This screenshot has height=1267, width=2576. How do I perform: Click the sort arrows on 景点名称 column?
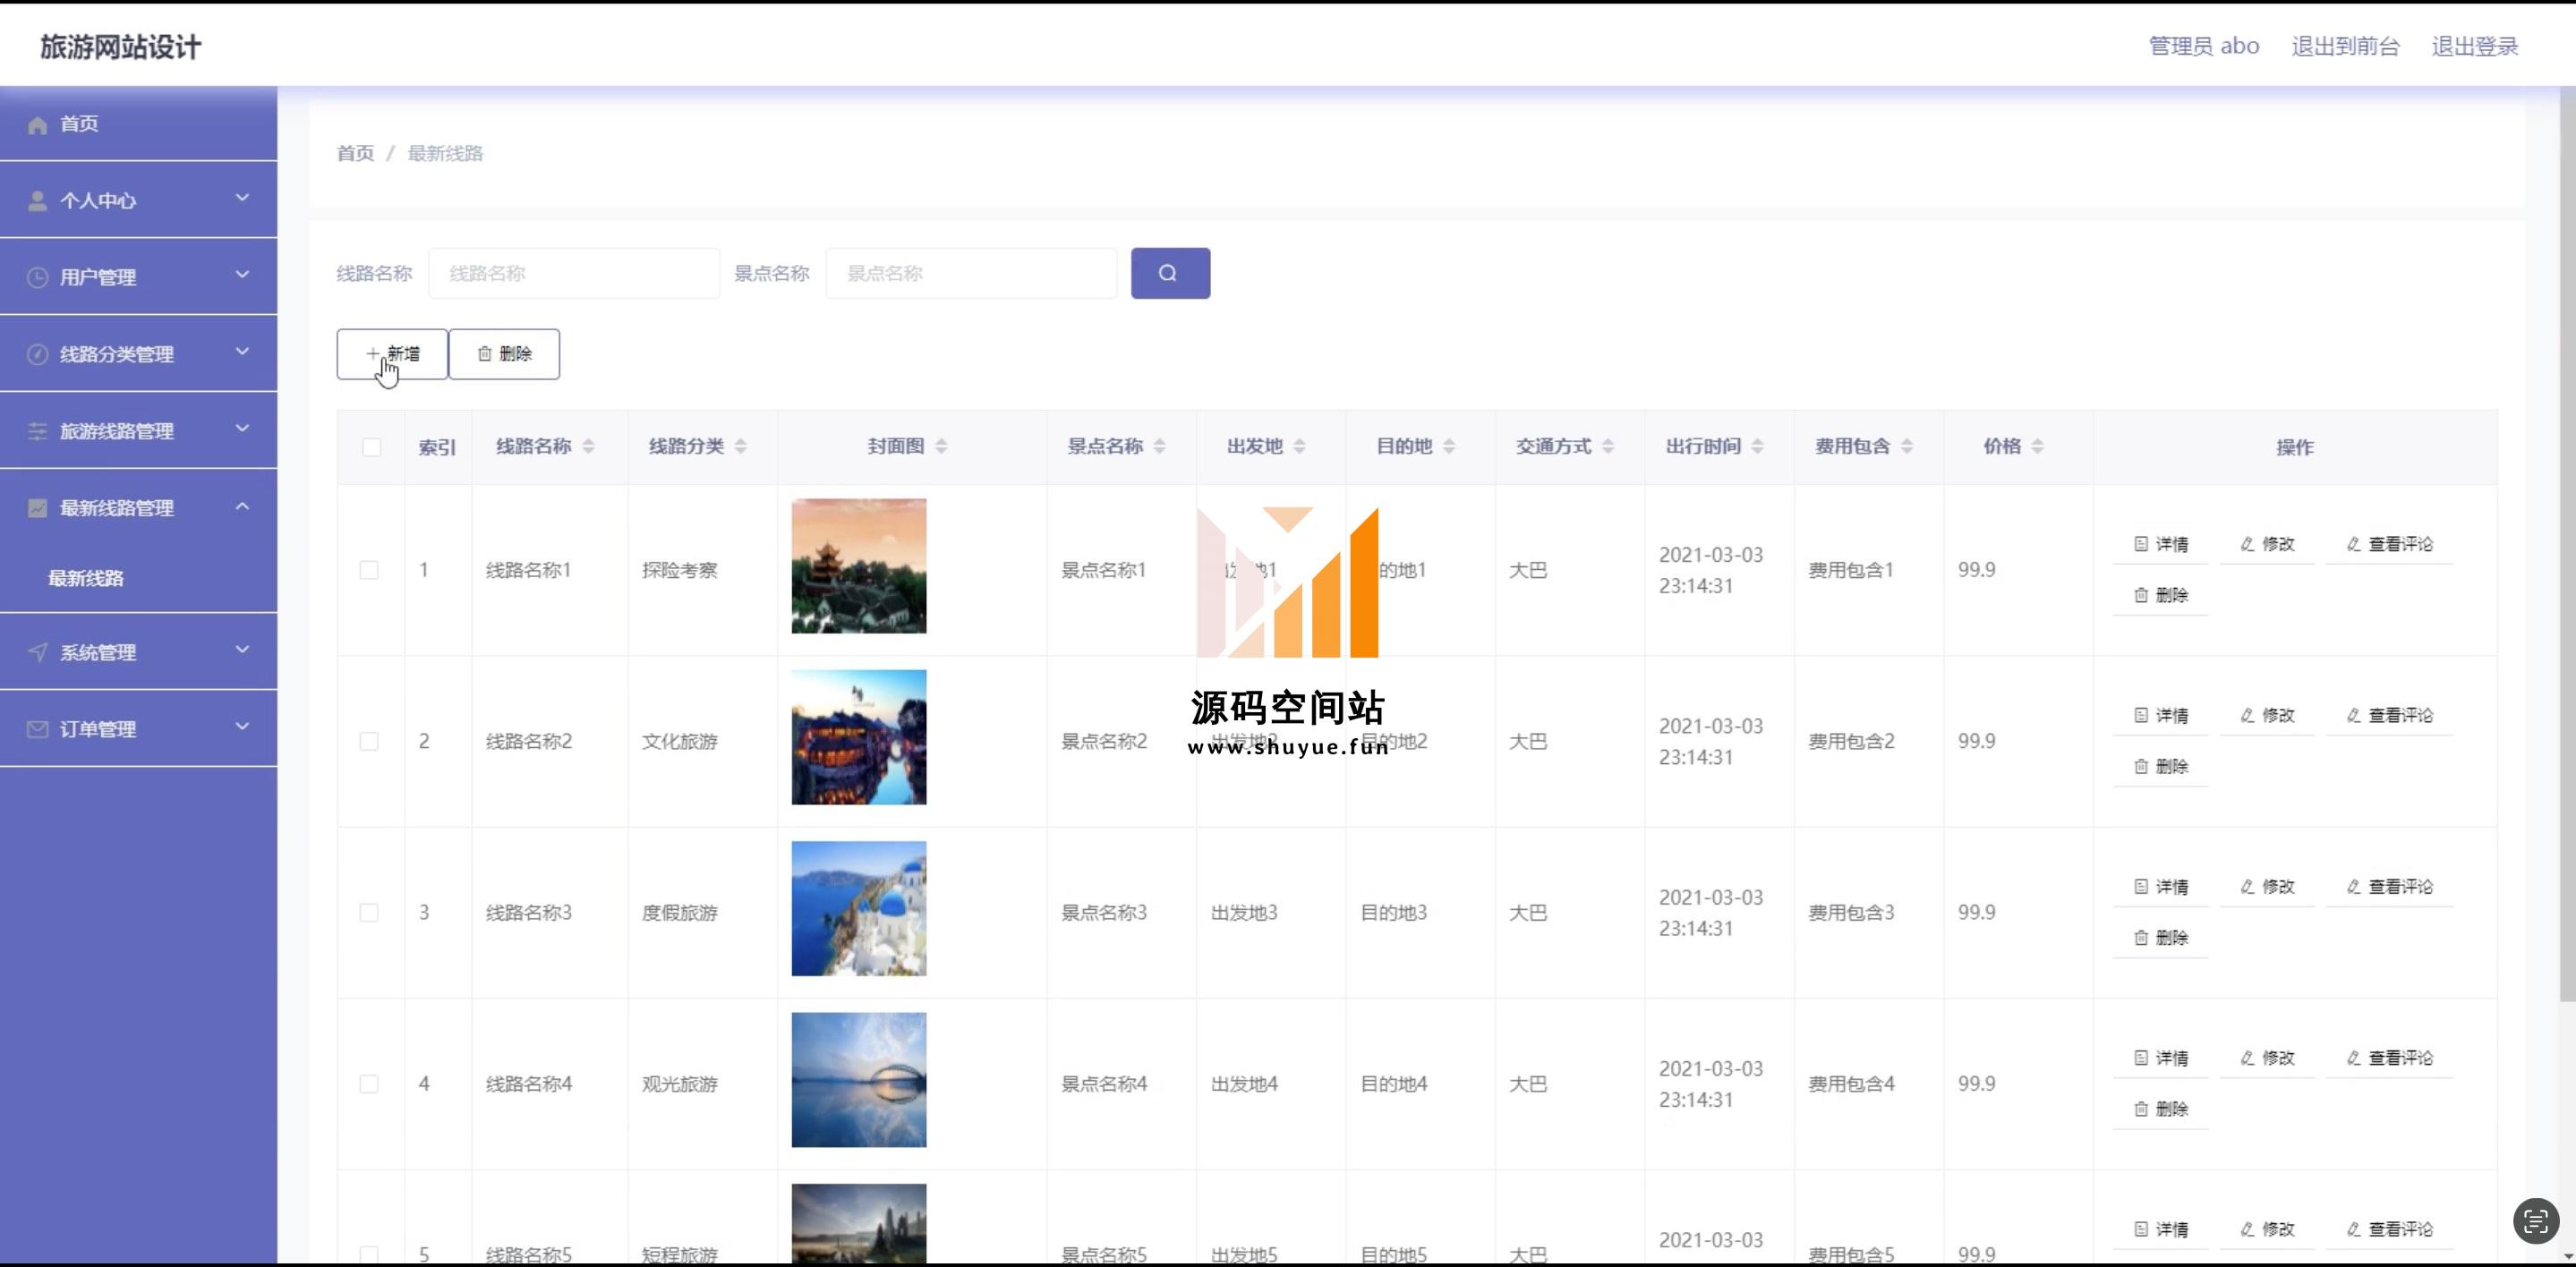tap(1160, 446)
